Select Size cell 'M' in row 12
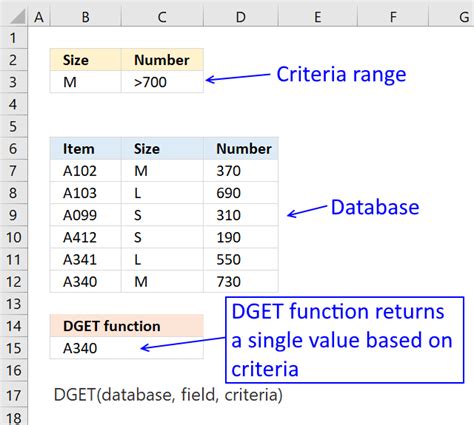 coord(162,282)
